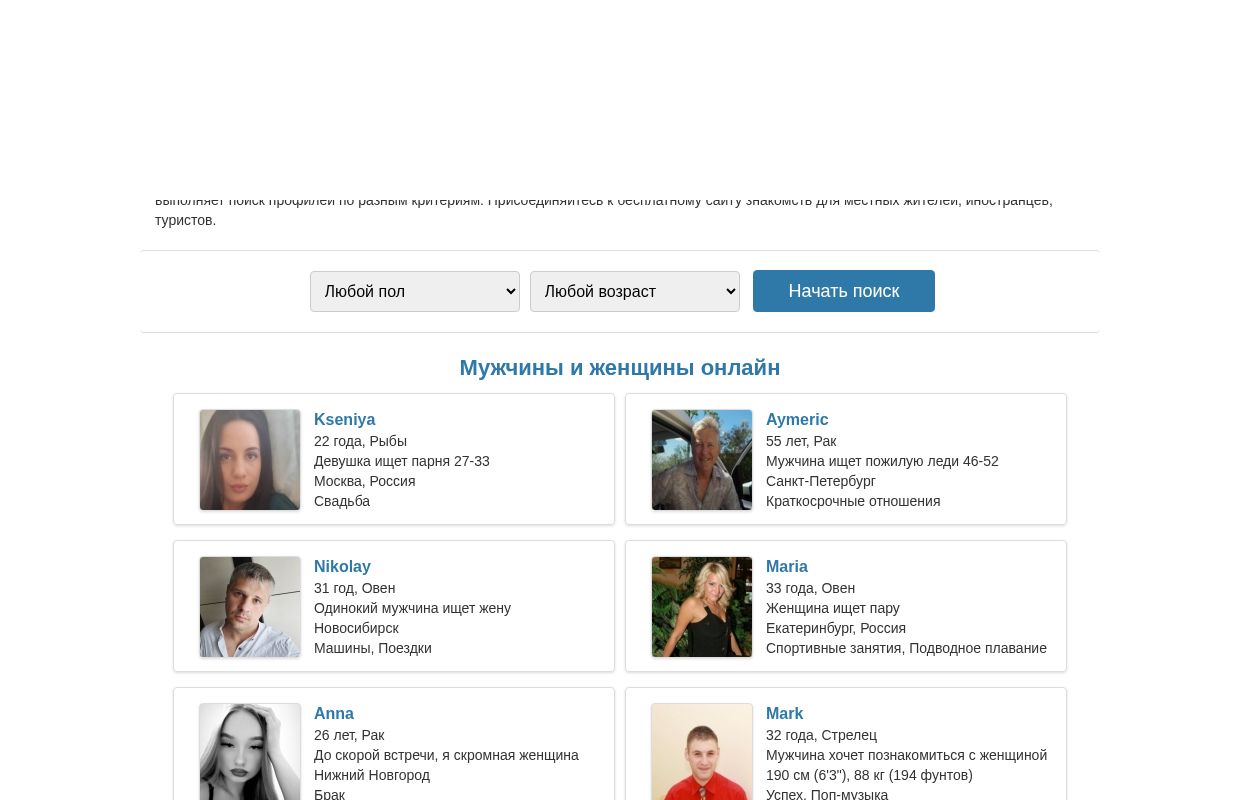Open Mark's profile name link
This screenshot has width=1240, height=800.
click(x=785, y=714)
